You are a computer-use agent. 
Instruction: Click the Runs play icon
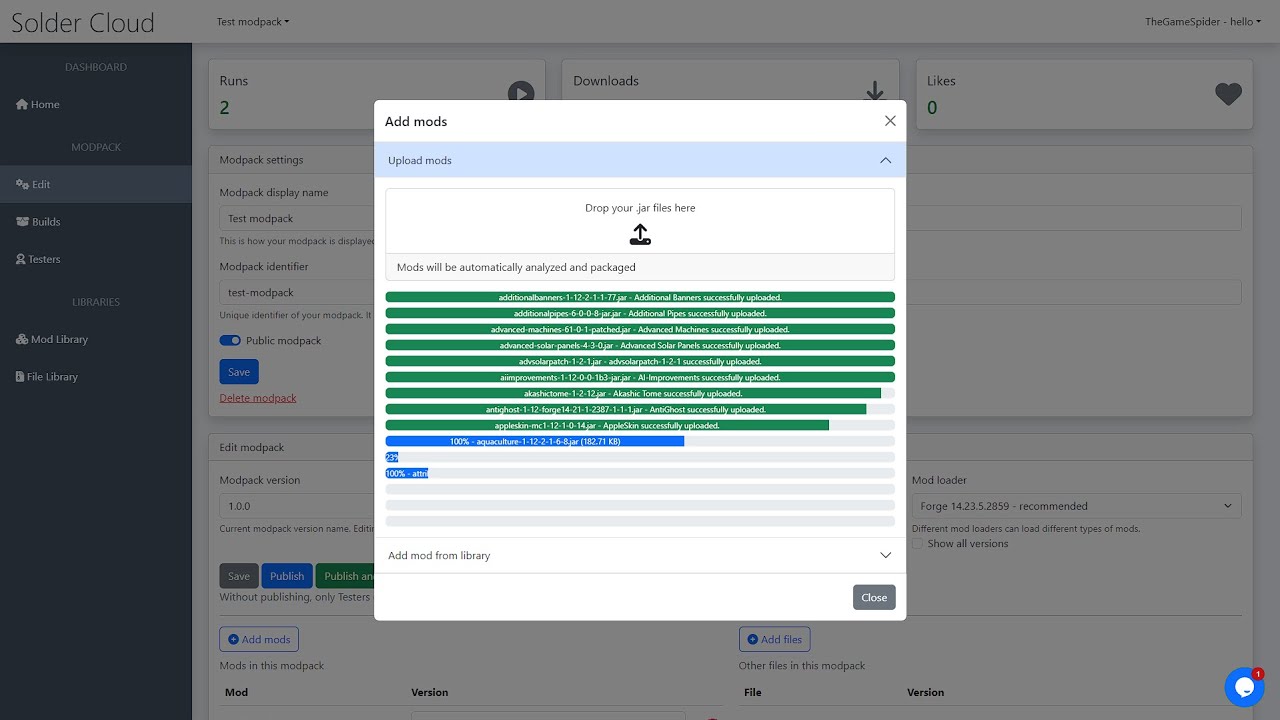tap(521, 93)
